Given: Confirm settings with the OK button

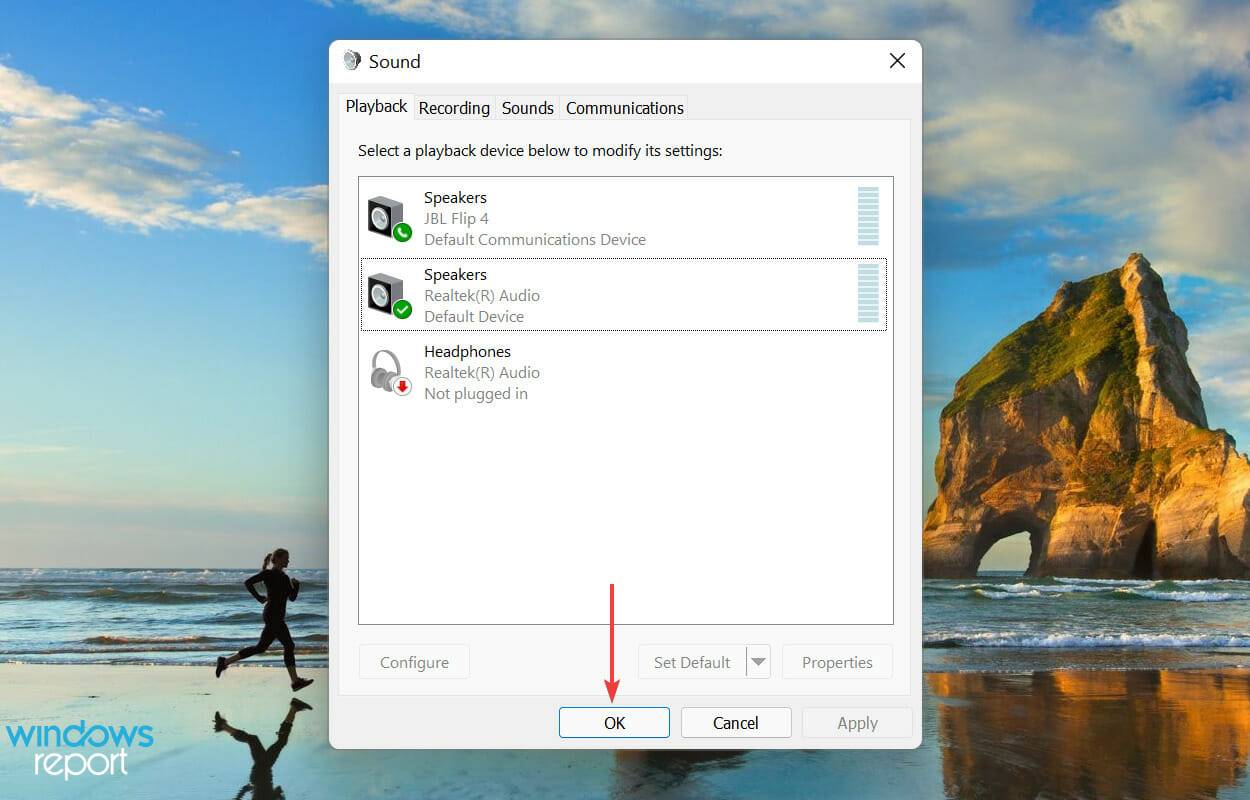Looking at the screenshot, I should click(x=614, y=722).
